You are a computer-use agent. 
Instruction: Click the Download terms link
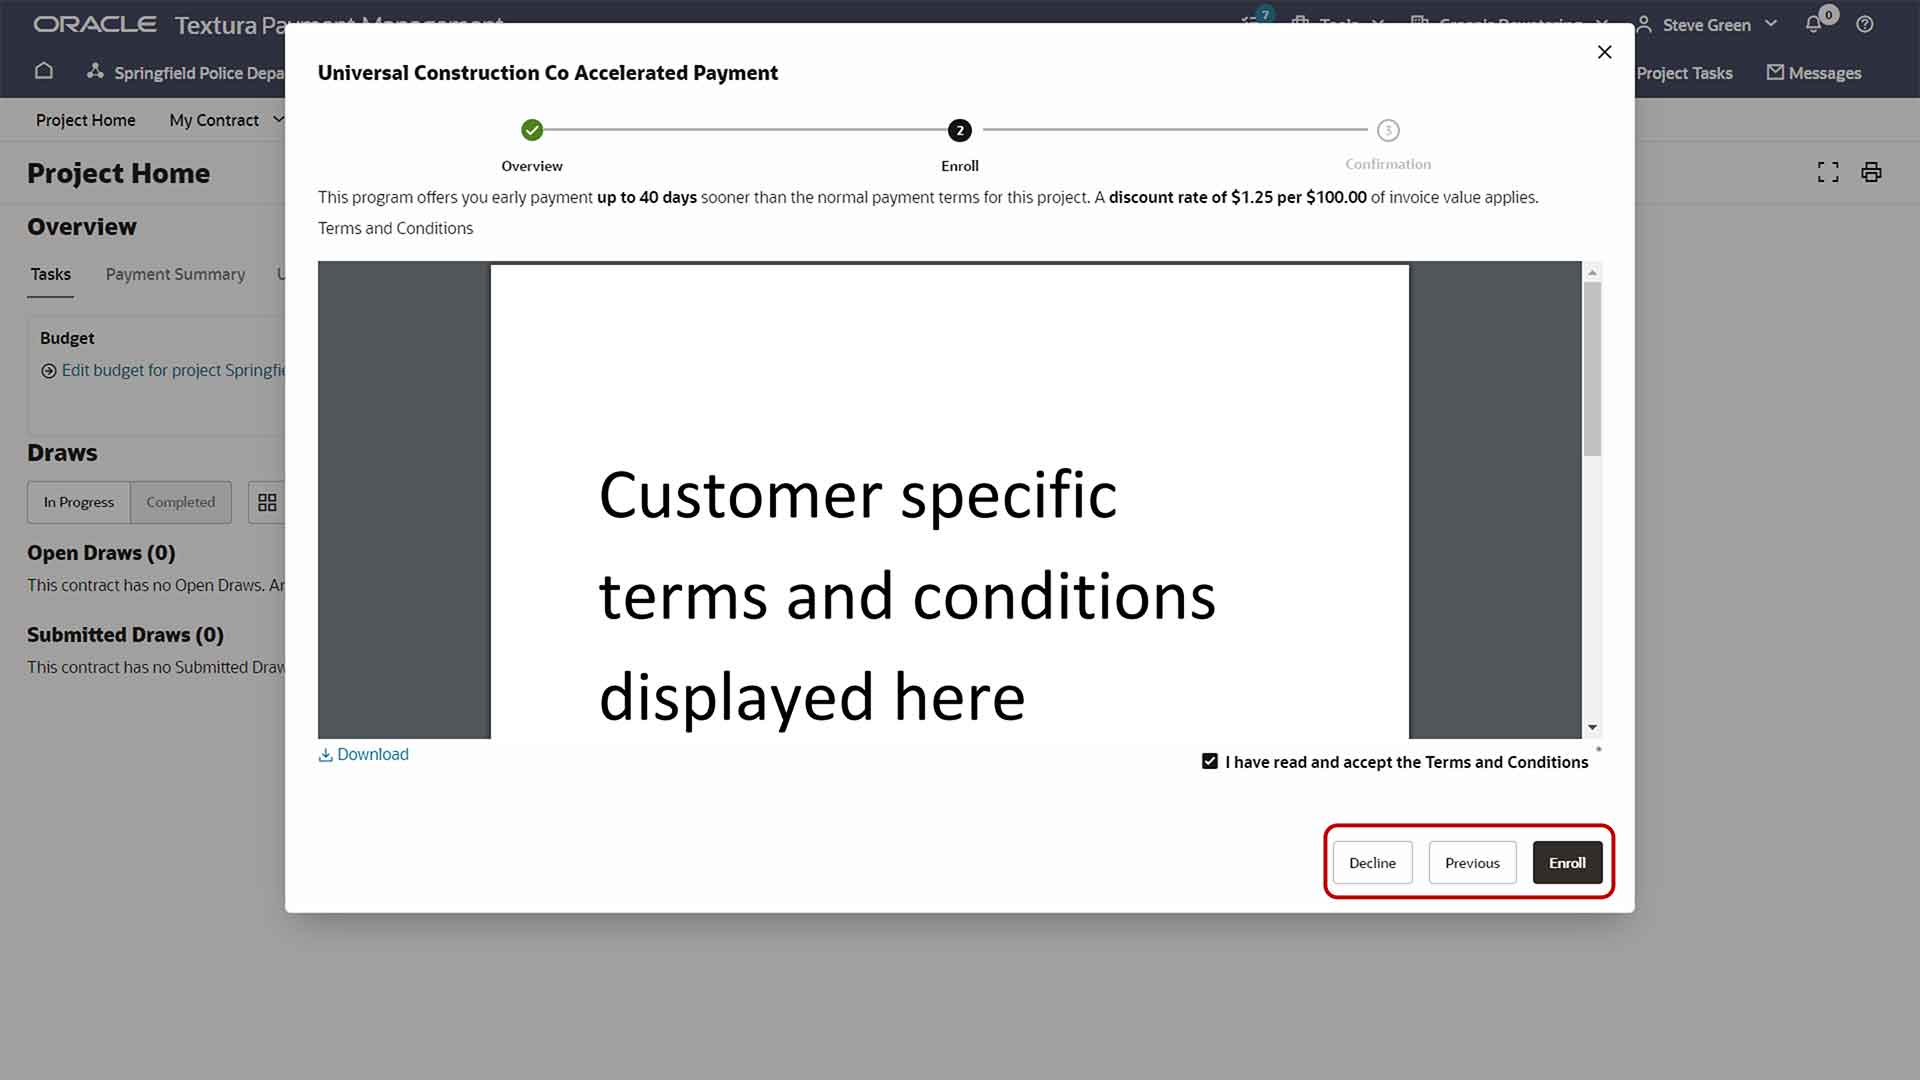tap(364, 755)
